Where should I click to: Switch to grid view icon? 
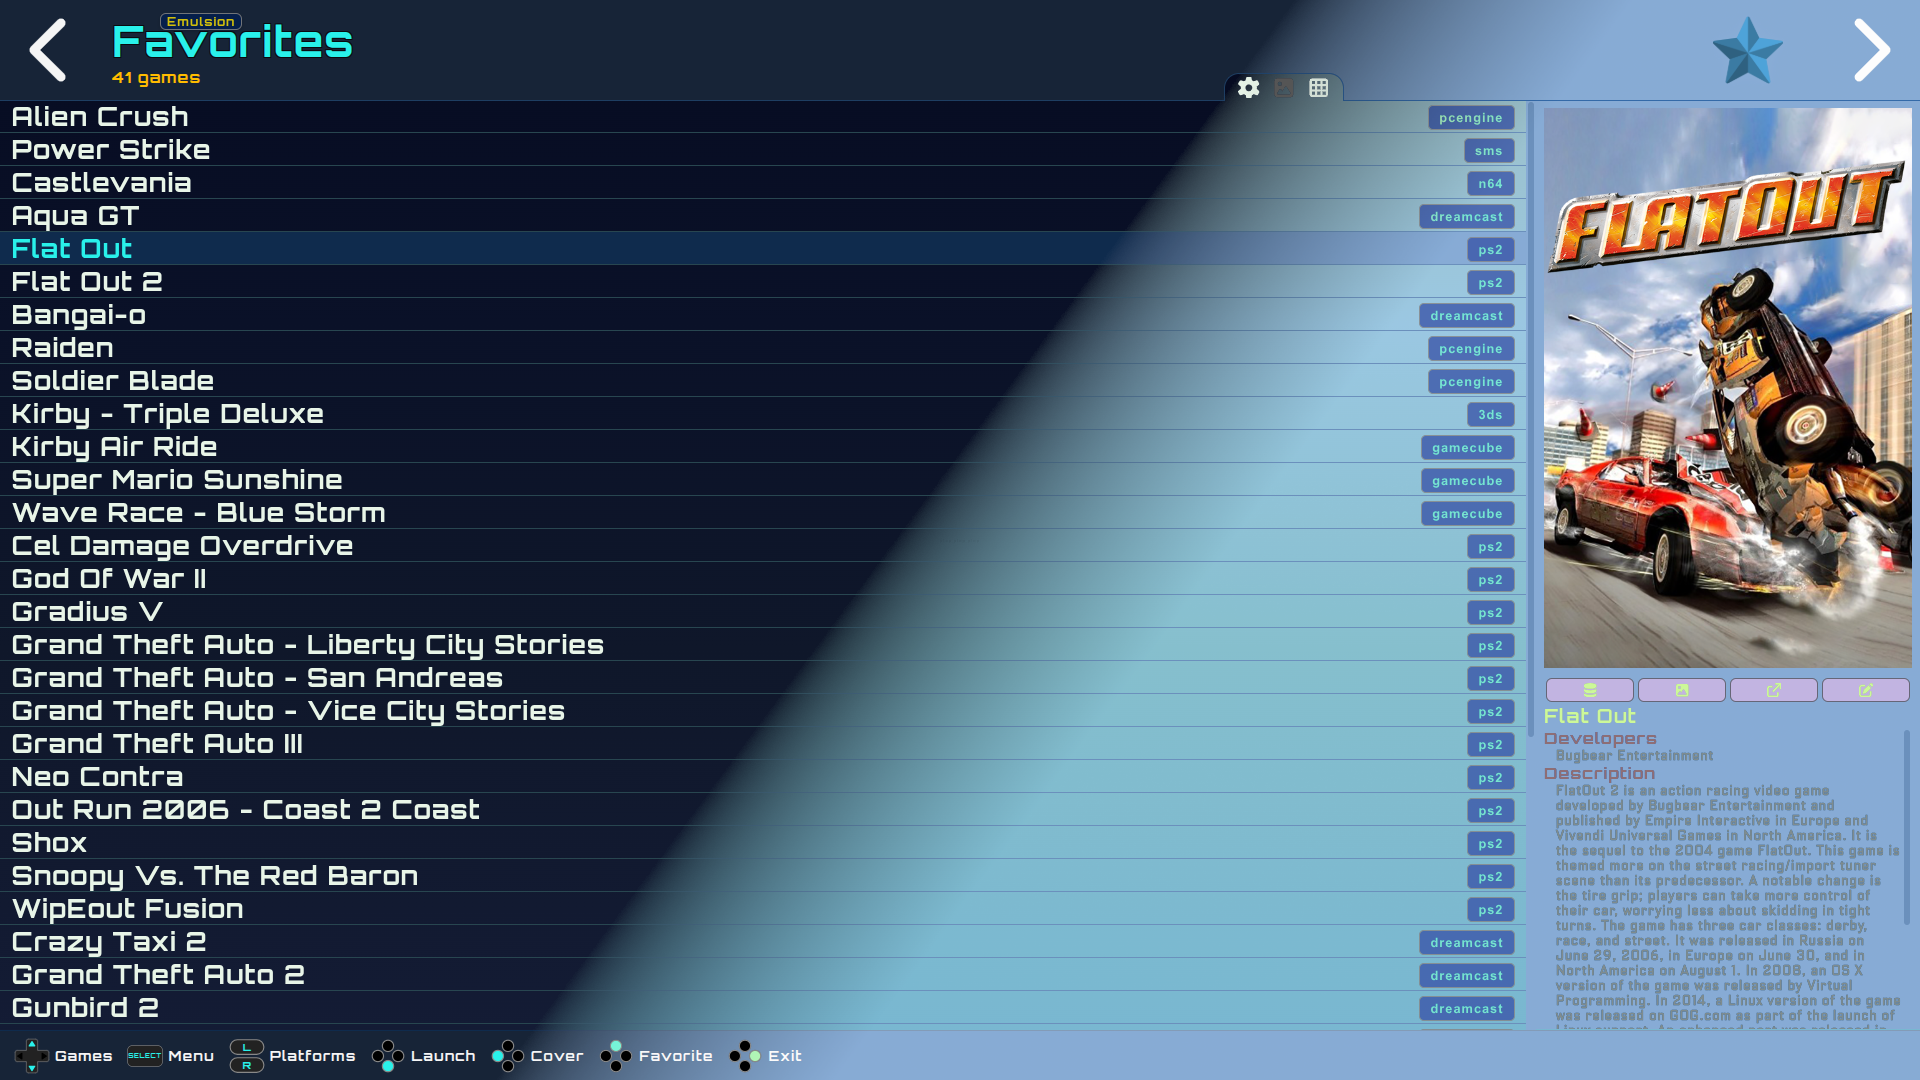click(1319, 88)
